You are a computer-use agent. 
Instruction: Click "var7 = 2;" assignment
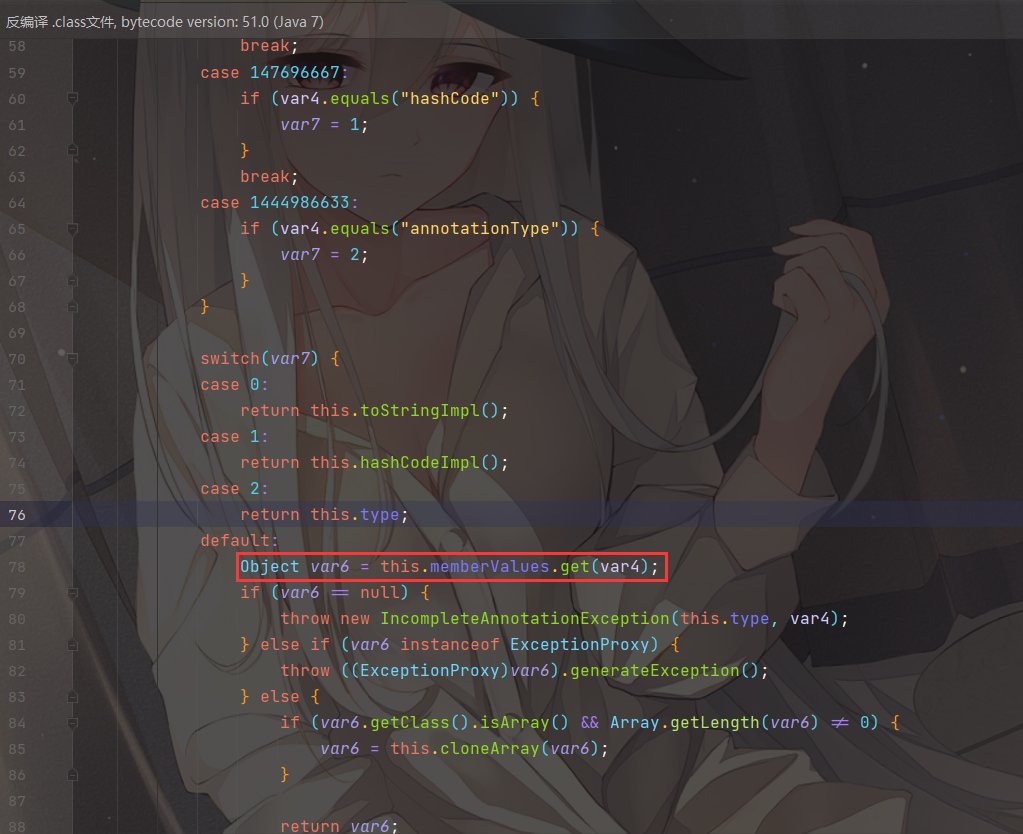[324, 255]
